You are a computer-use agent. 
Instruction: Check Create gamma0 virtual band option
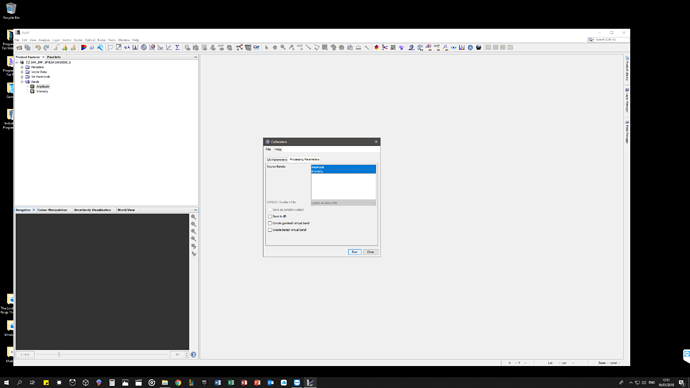click(x=270, y=223)
